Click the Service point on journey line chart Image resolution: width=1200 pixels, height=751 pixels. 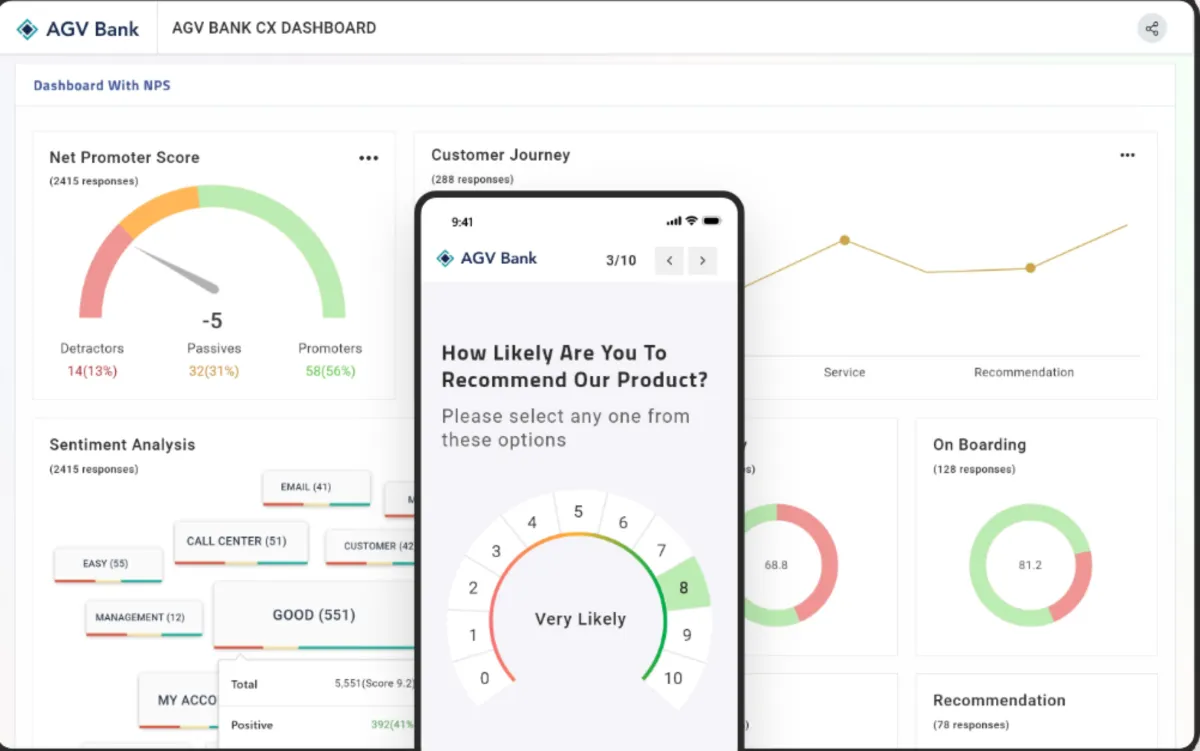(844, 240)
